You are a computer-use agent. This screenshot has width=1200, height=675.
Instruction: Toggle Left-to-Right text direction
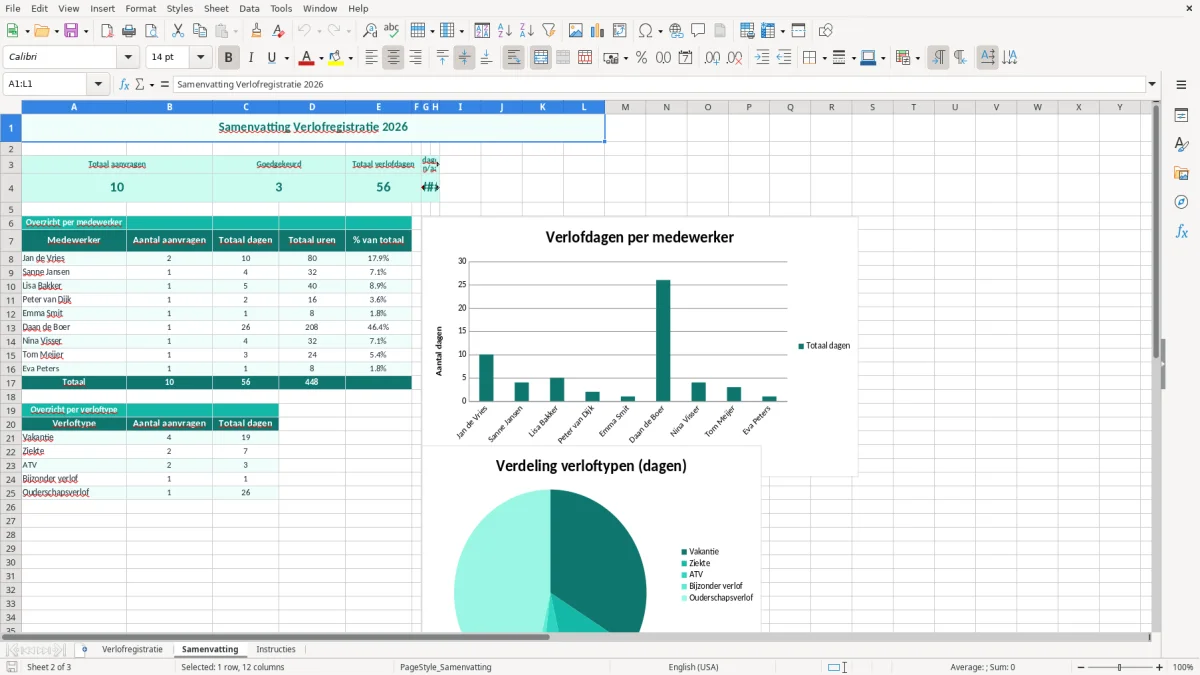coord(938,58)
